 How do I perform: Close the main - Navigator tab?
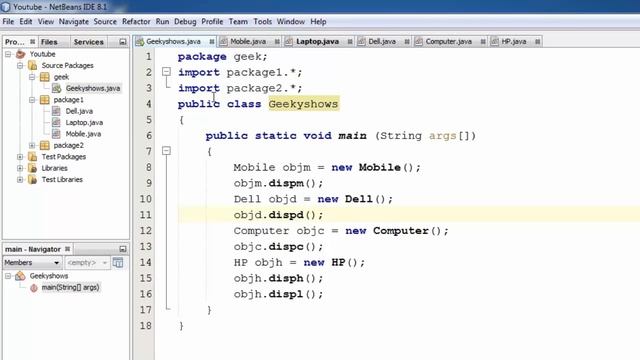(x=67, y=249)
